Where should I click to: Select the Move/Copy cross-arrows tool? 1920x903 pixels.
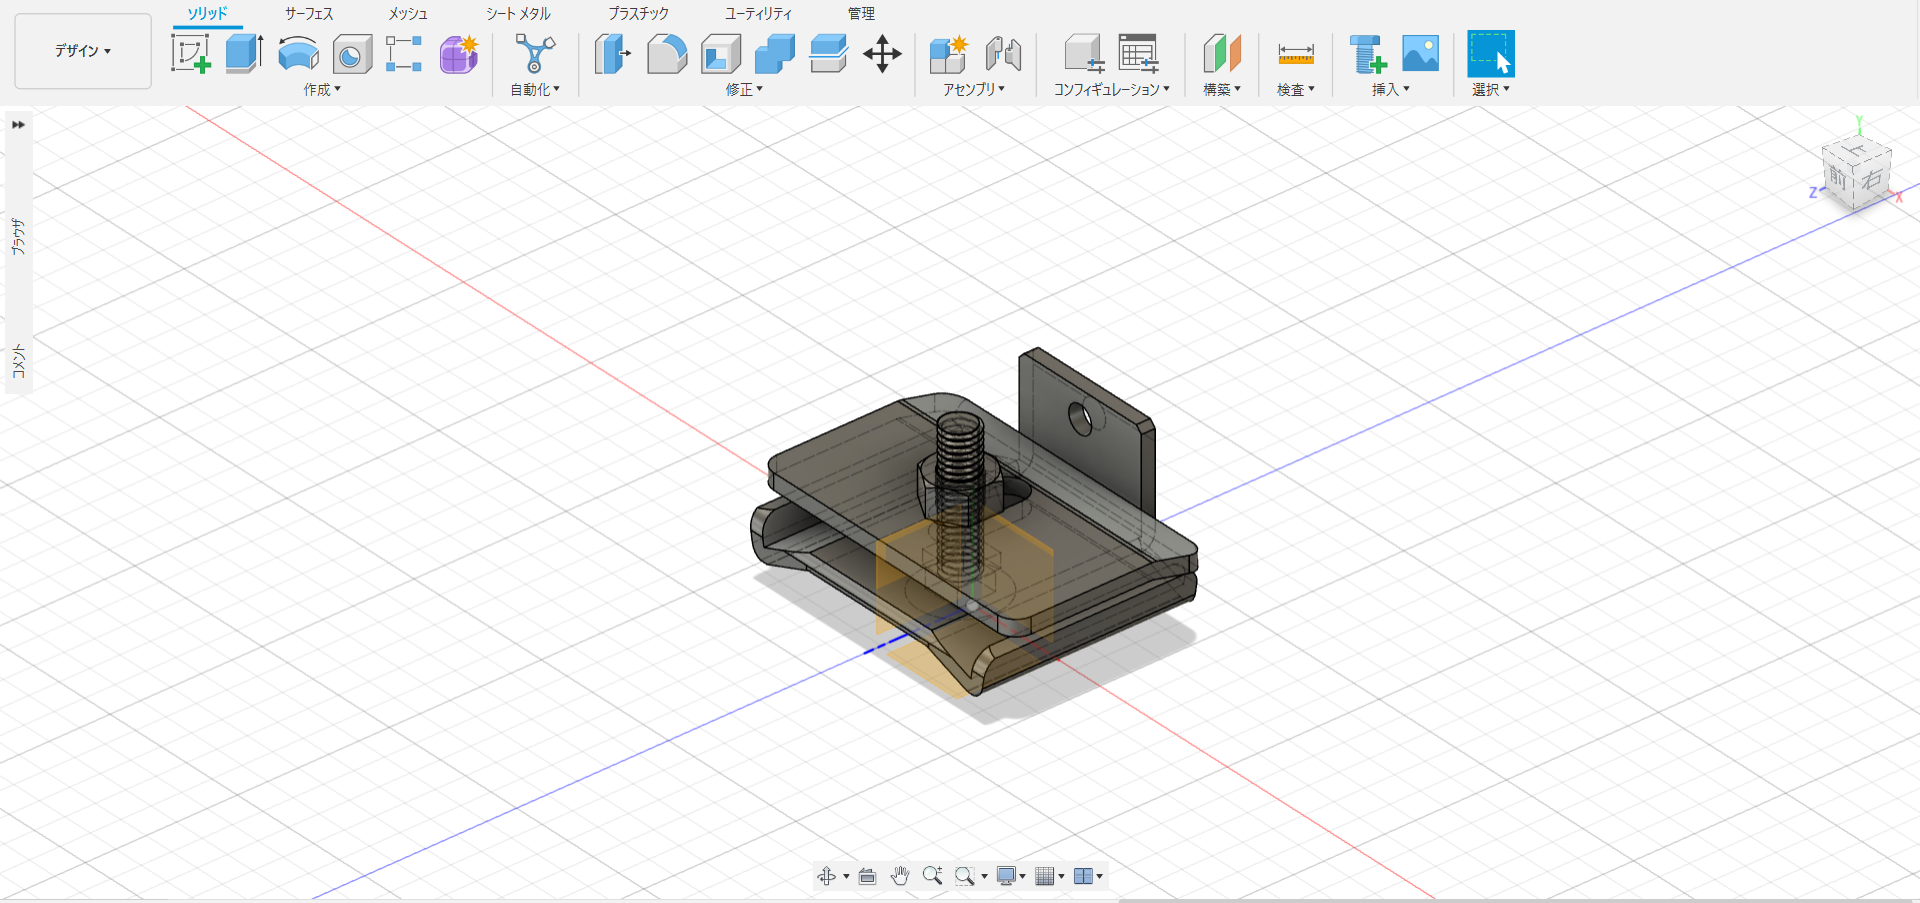coord(882,54)
